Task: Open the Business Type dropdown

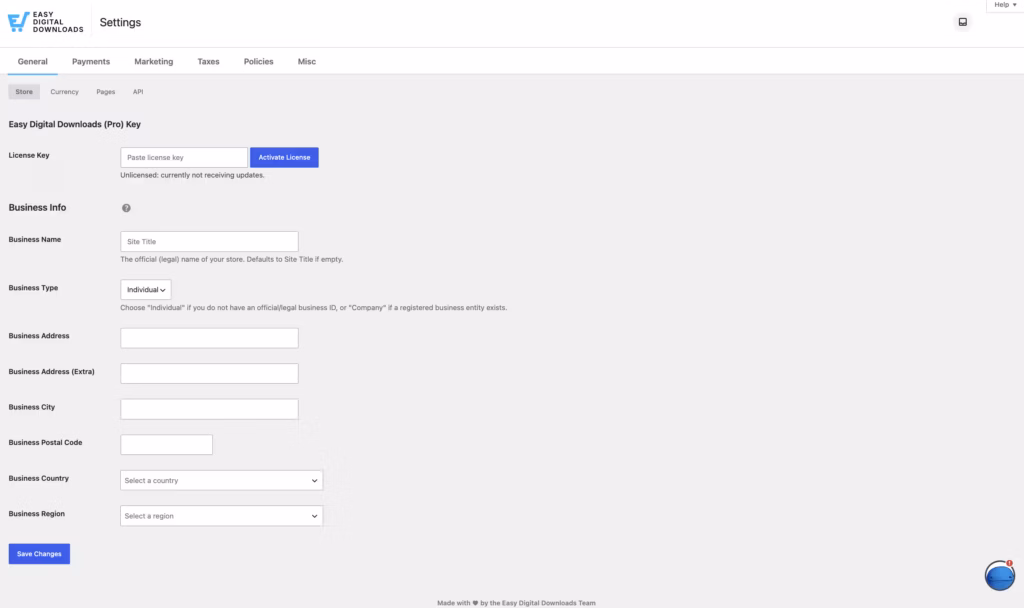Action: [146, 289]
